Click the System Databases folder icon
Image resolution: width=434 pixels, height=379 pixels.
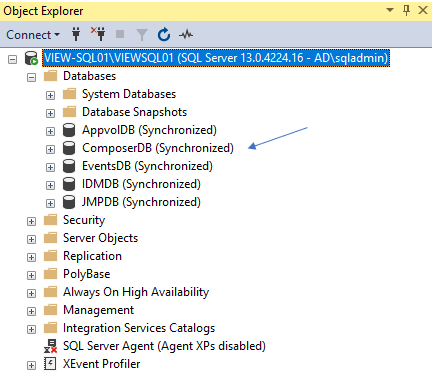(x=69, y=94)
